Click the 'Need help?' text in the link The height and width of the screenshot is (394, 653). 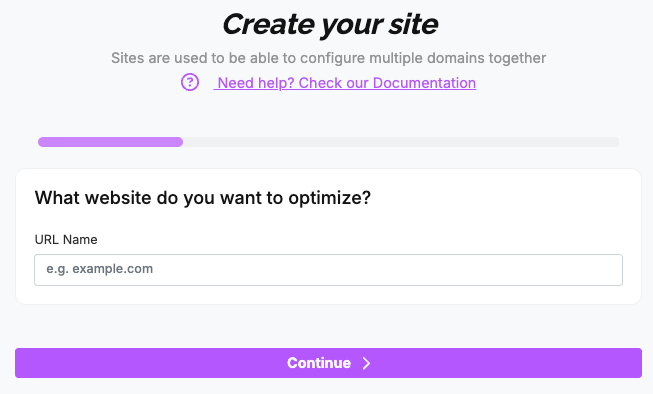click(256, 83)
